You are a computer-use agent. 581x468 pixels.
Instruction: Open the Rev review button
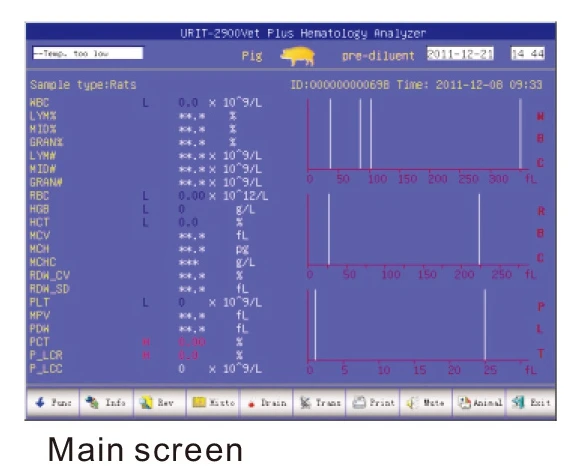(x=159, y=402)
